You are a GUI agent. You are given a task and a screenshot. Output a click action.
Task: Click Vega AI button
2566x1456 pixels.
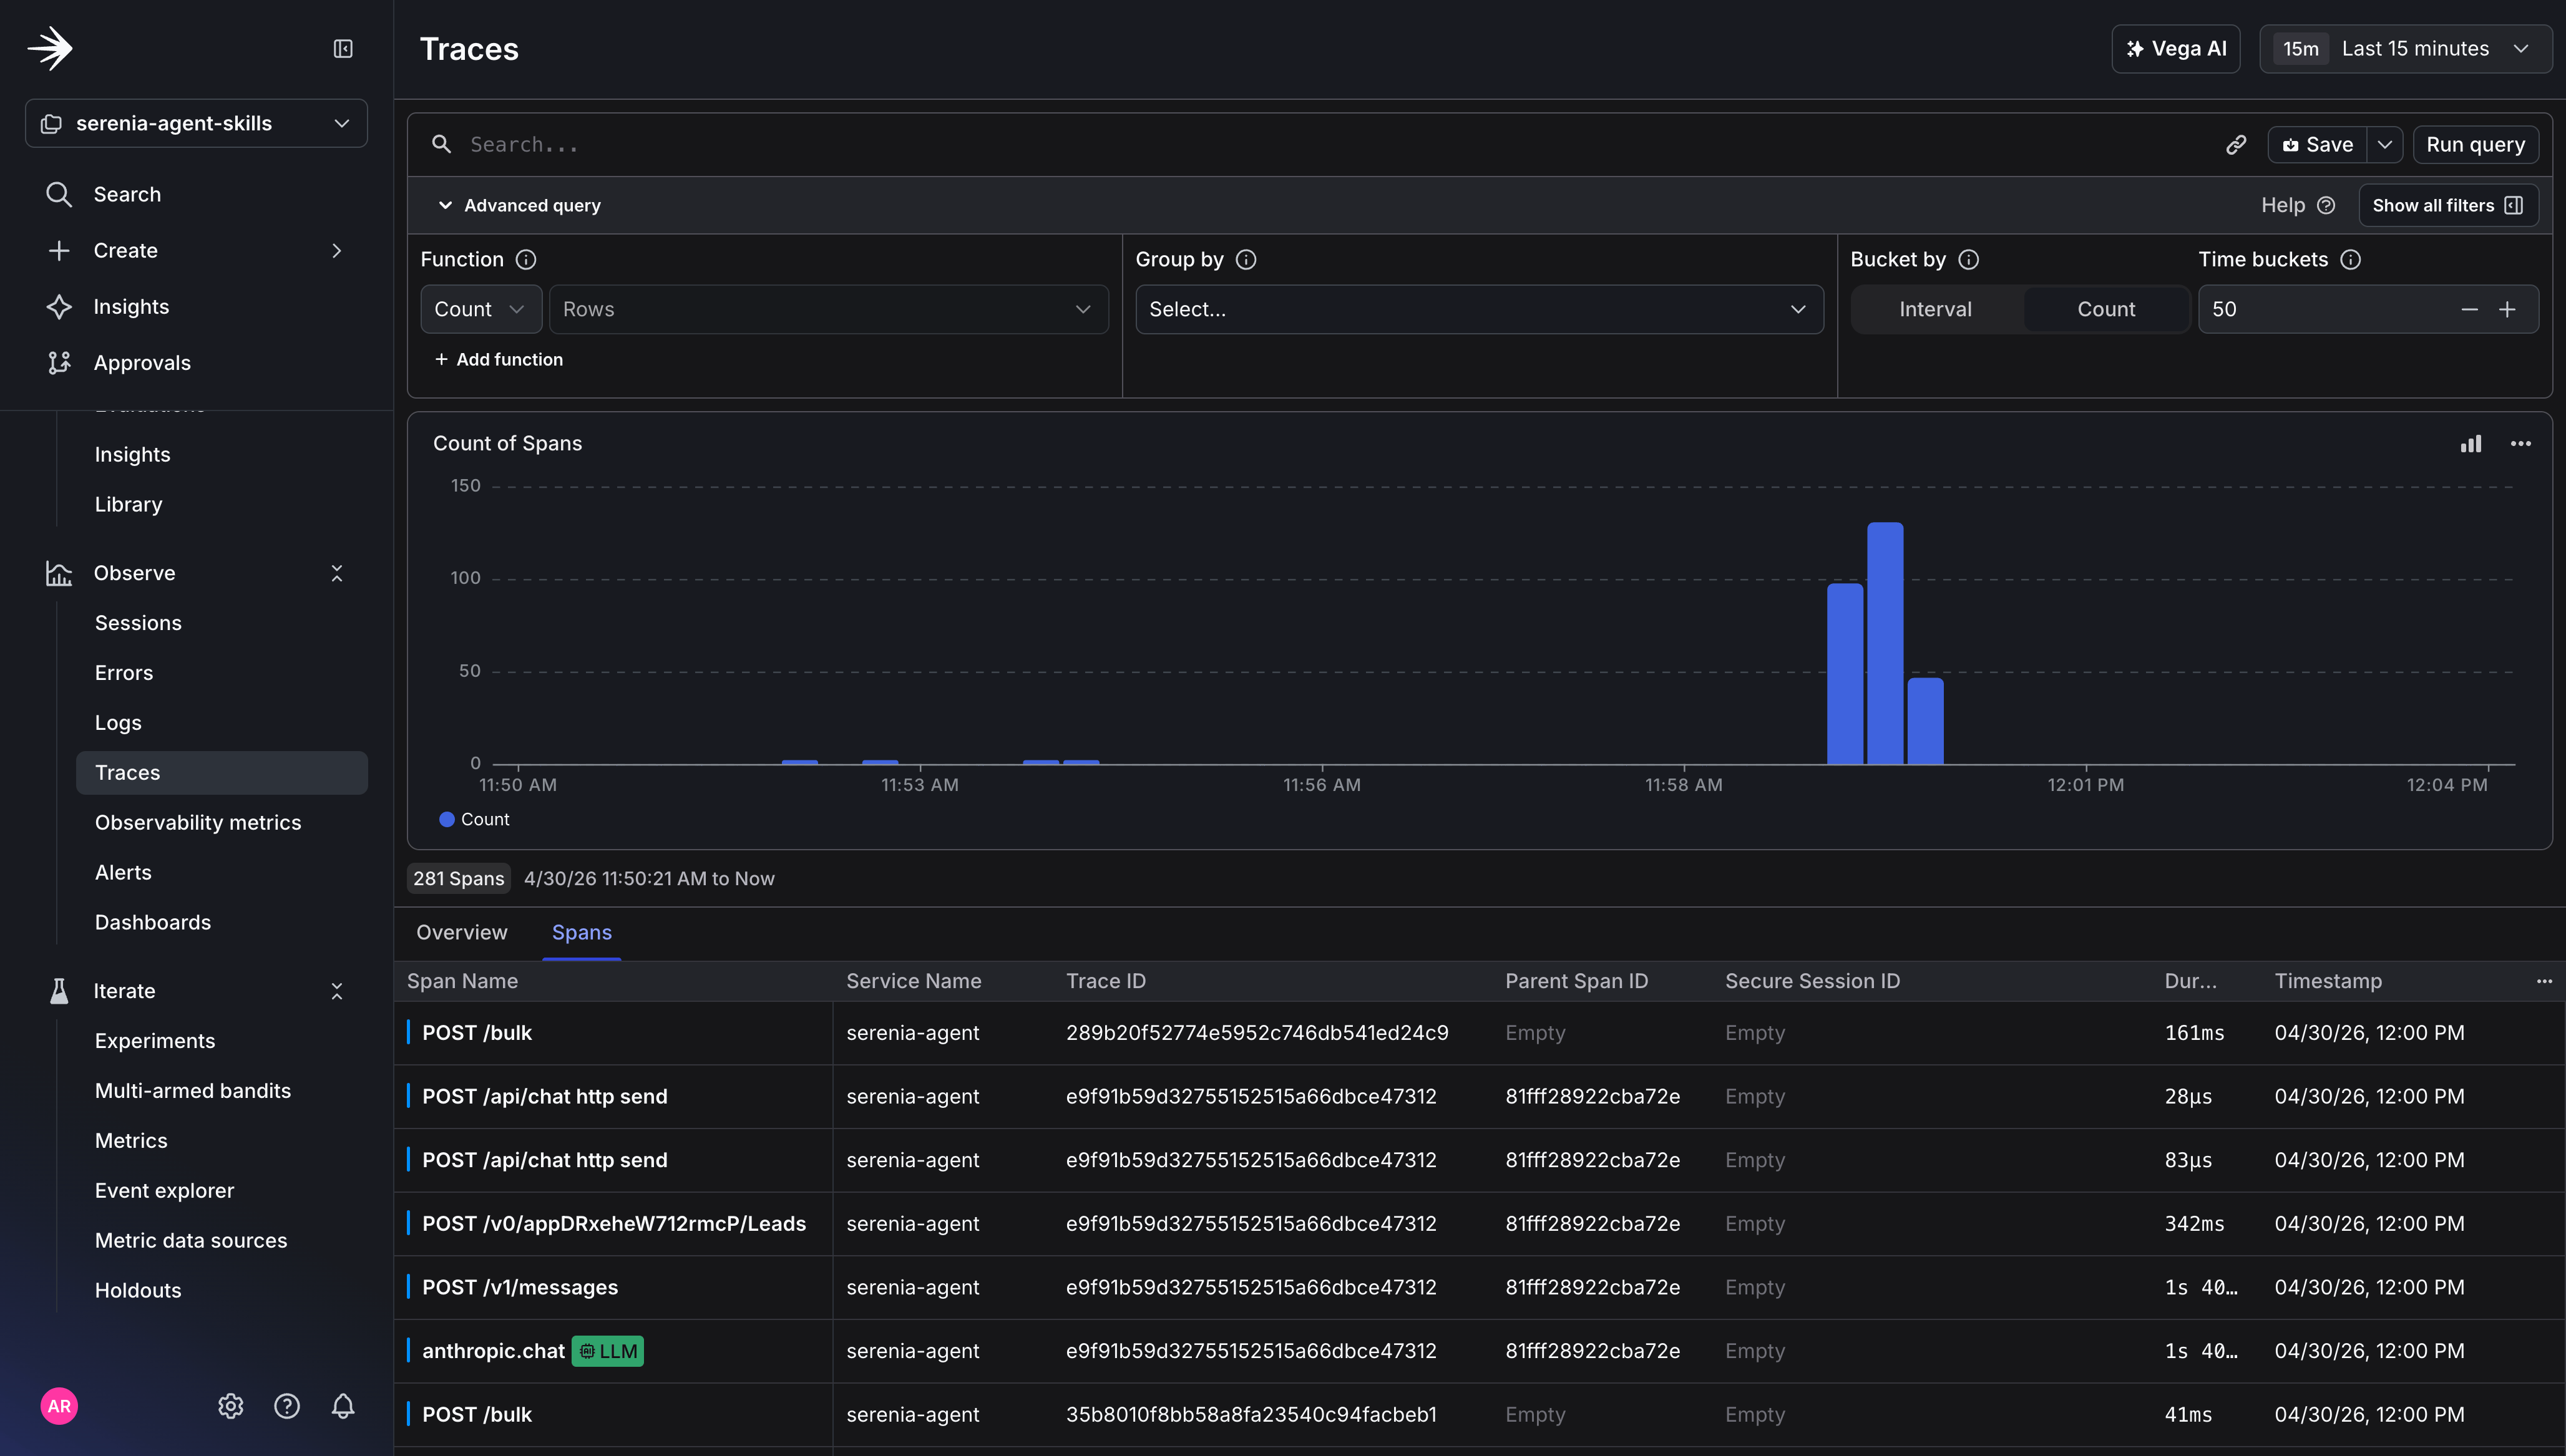click(x=2176, y=49)
